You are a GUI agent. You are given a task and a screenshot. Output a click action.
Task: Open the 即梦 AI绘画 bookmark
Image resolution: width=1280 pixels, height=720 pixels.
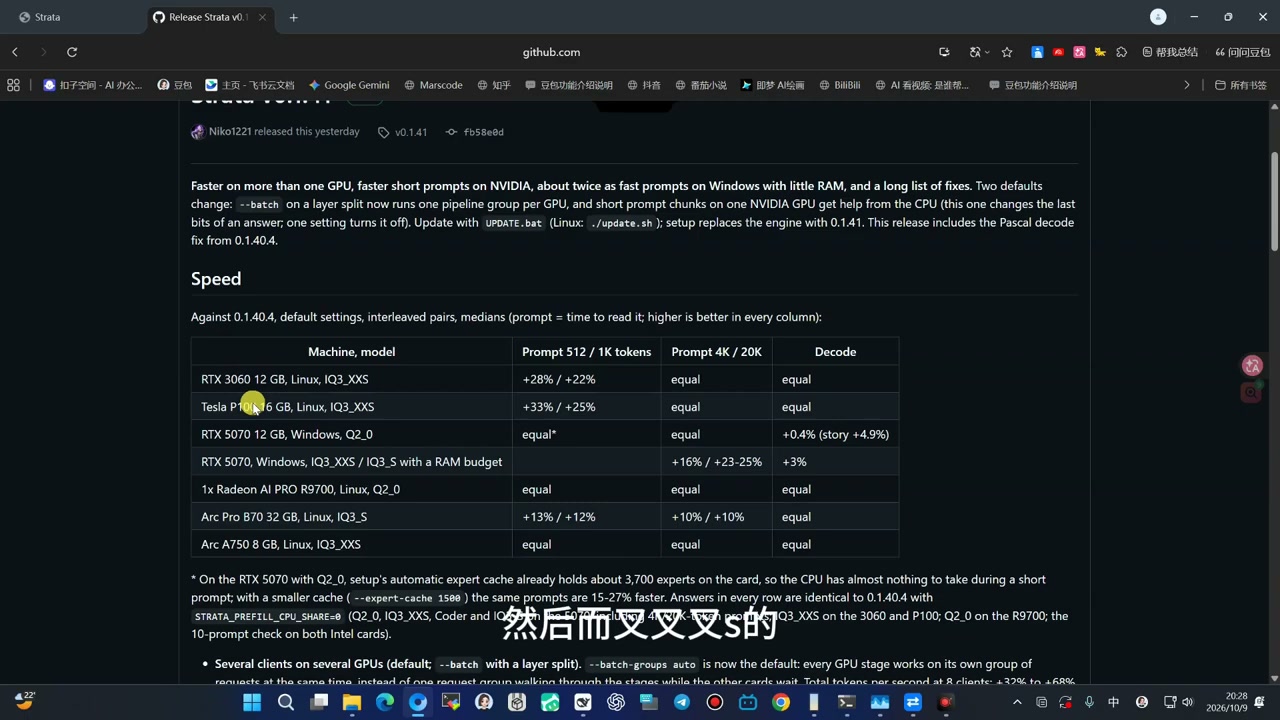coord(772,85)
